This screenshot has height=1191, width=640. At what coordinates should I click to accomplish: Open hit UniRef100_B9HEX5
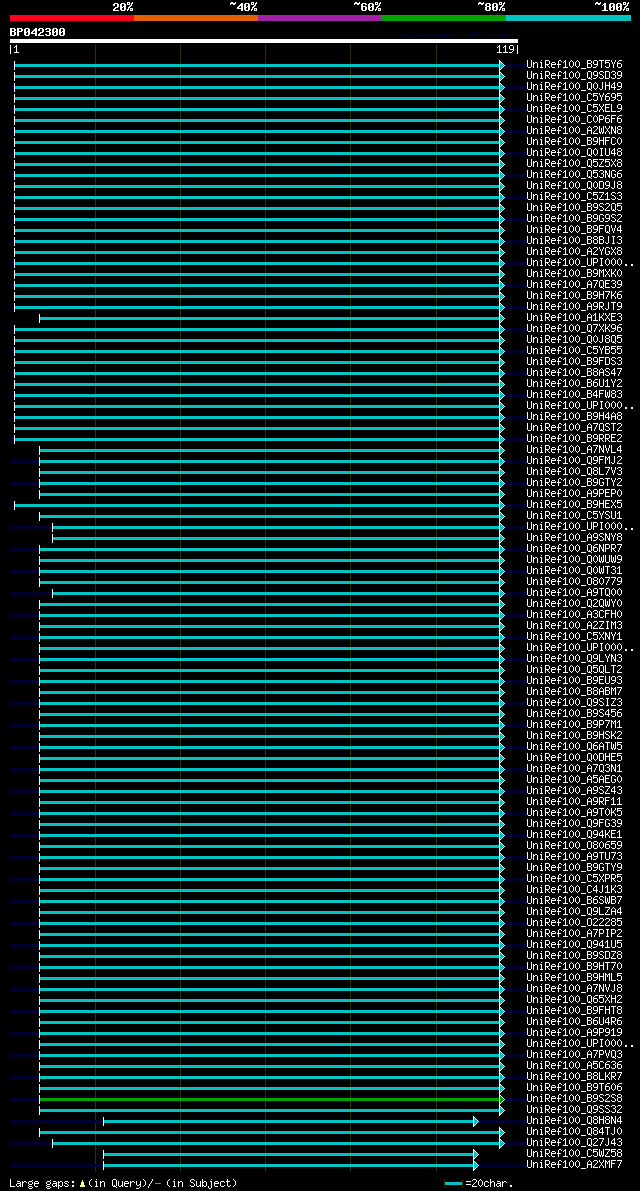click(574, 505)
